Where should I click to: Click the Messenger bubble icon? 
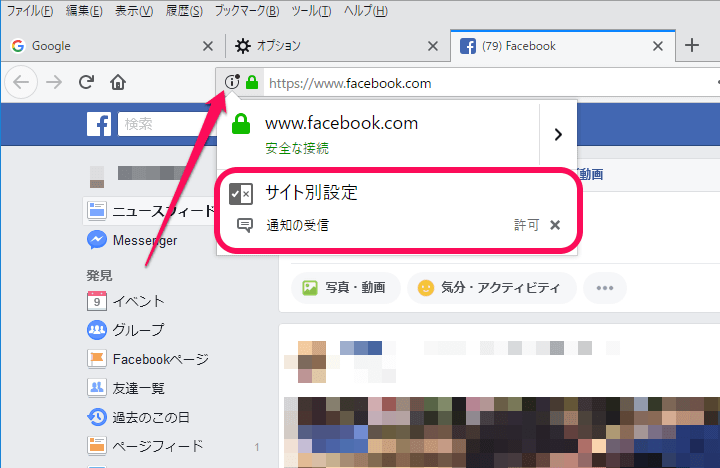point(97,240)
